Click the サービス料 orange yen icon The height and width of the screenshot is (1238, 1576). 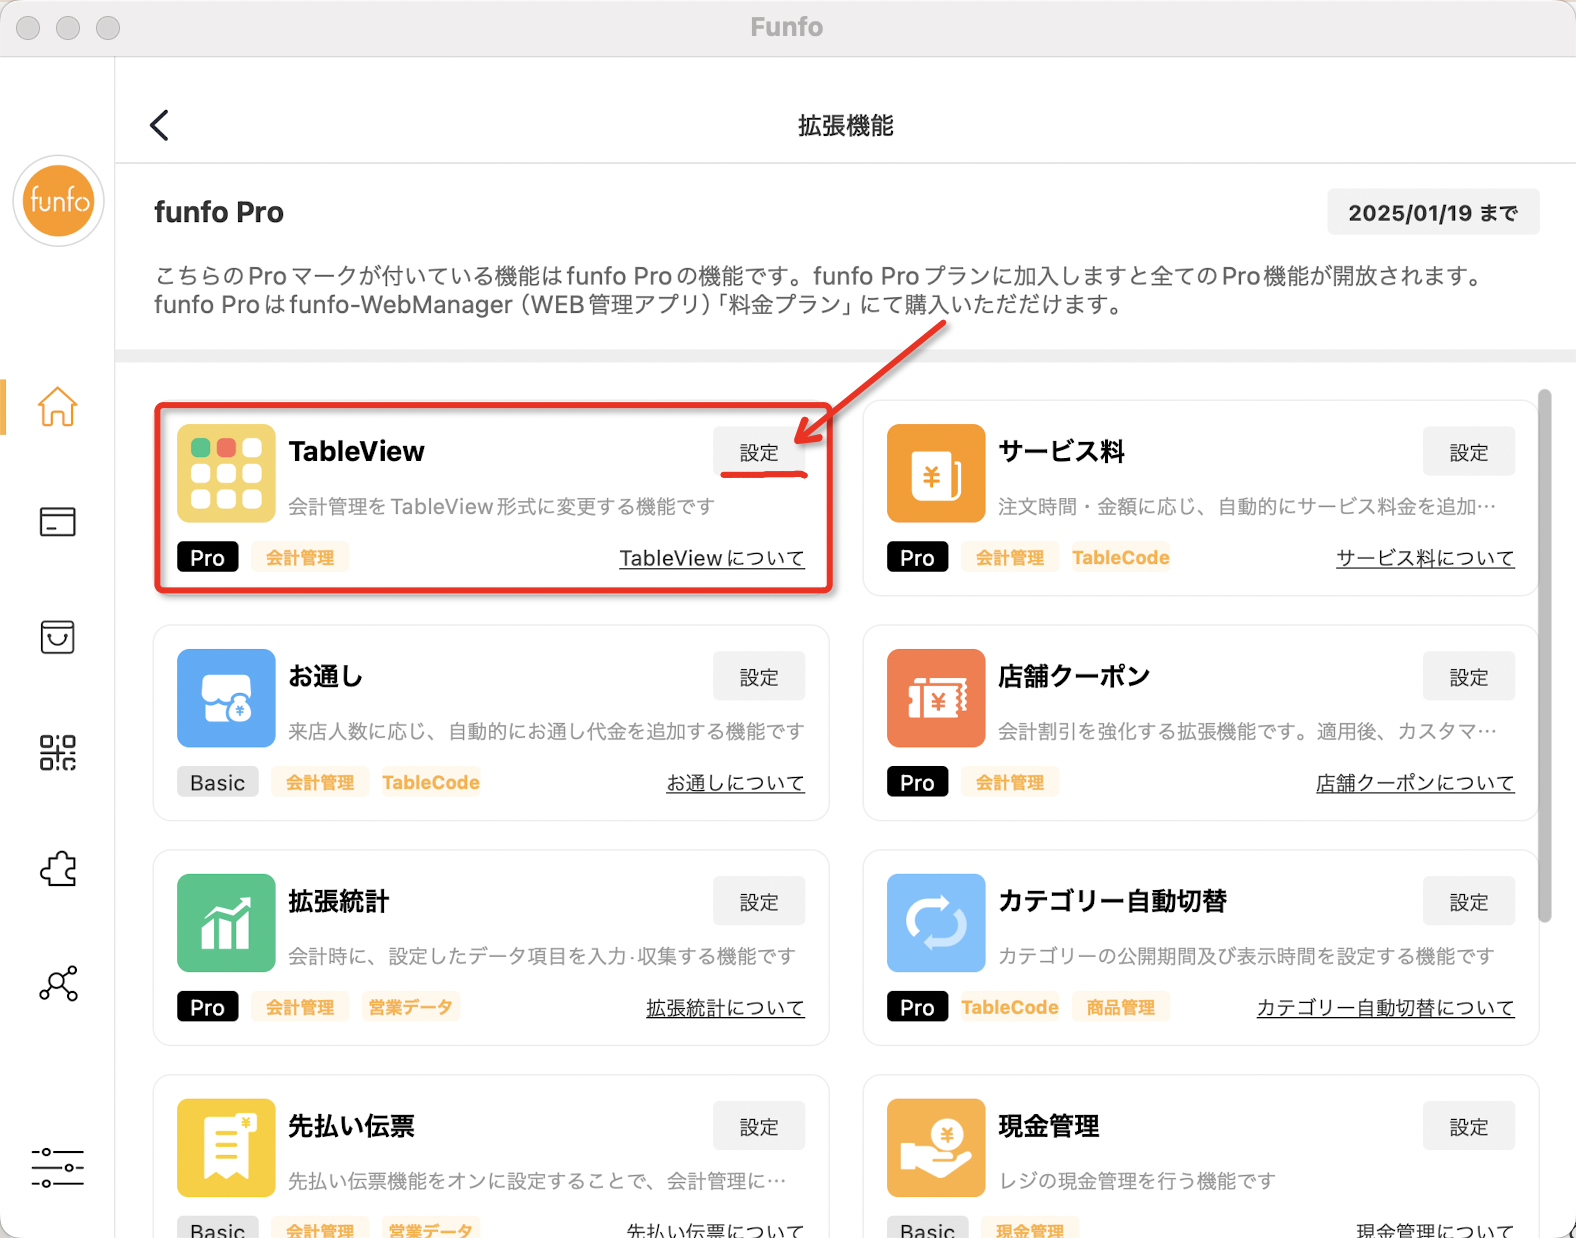pos(936,473)
